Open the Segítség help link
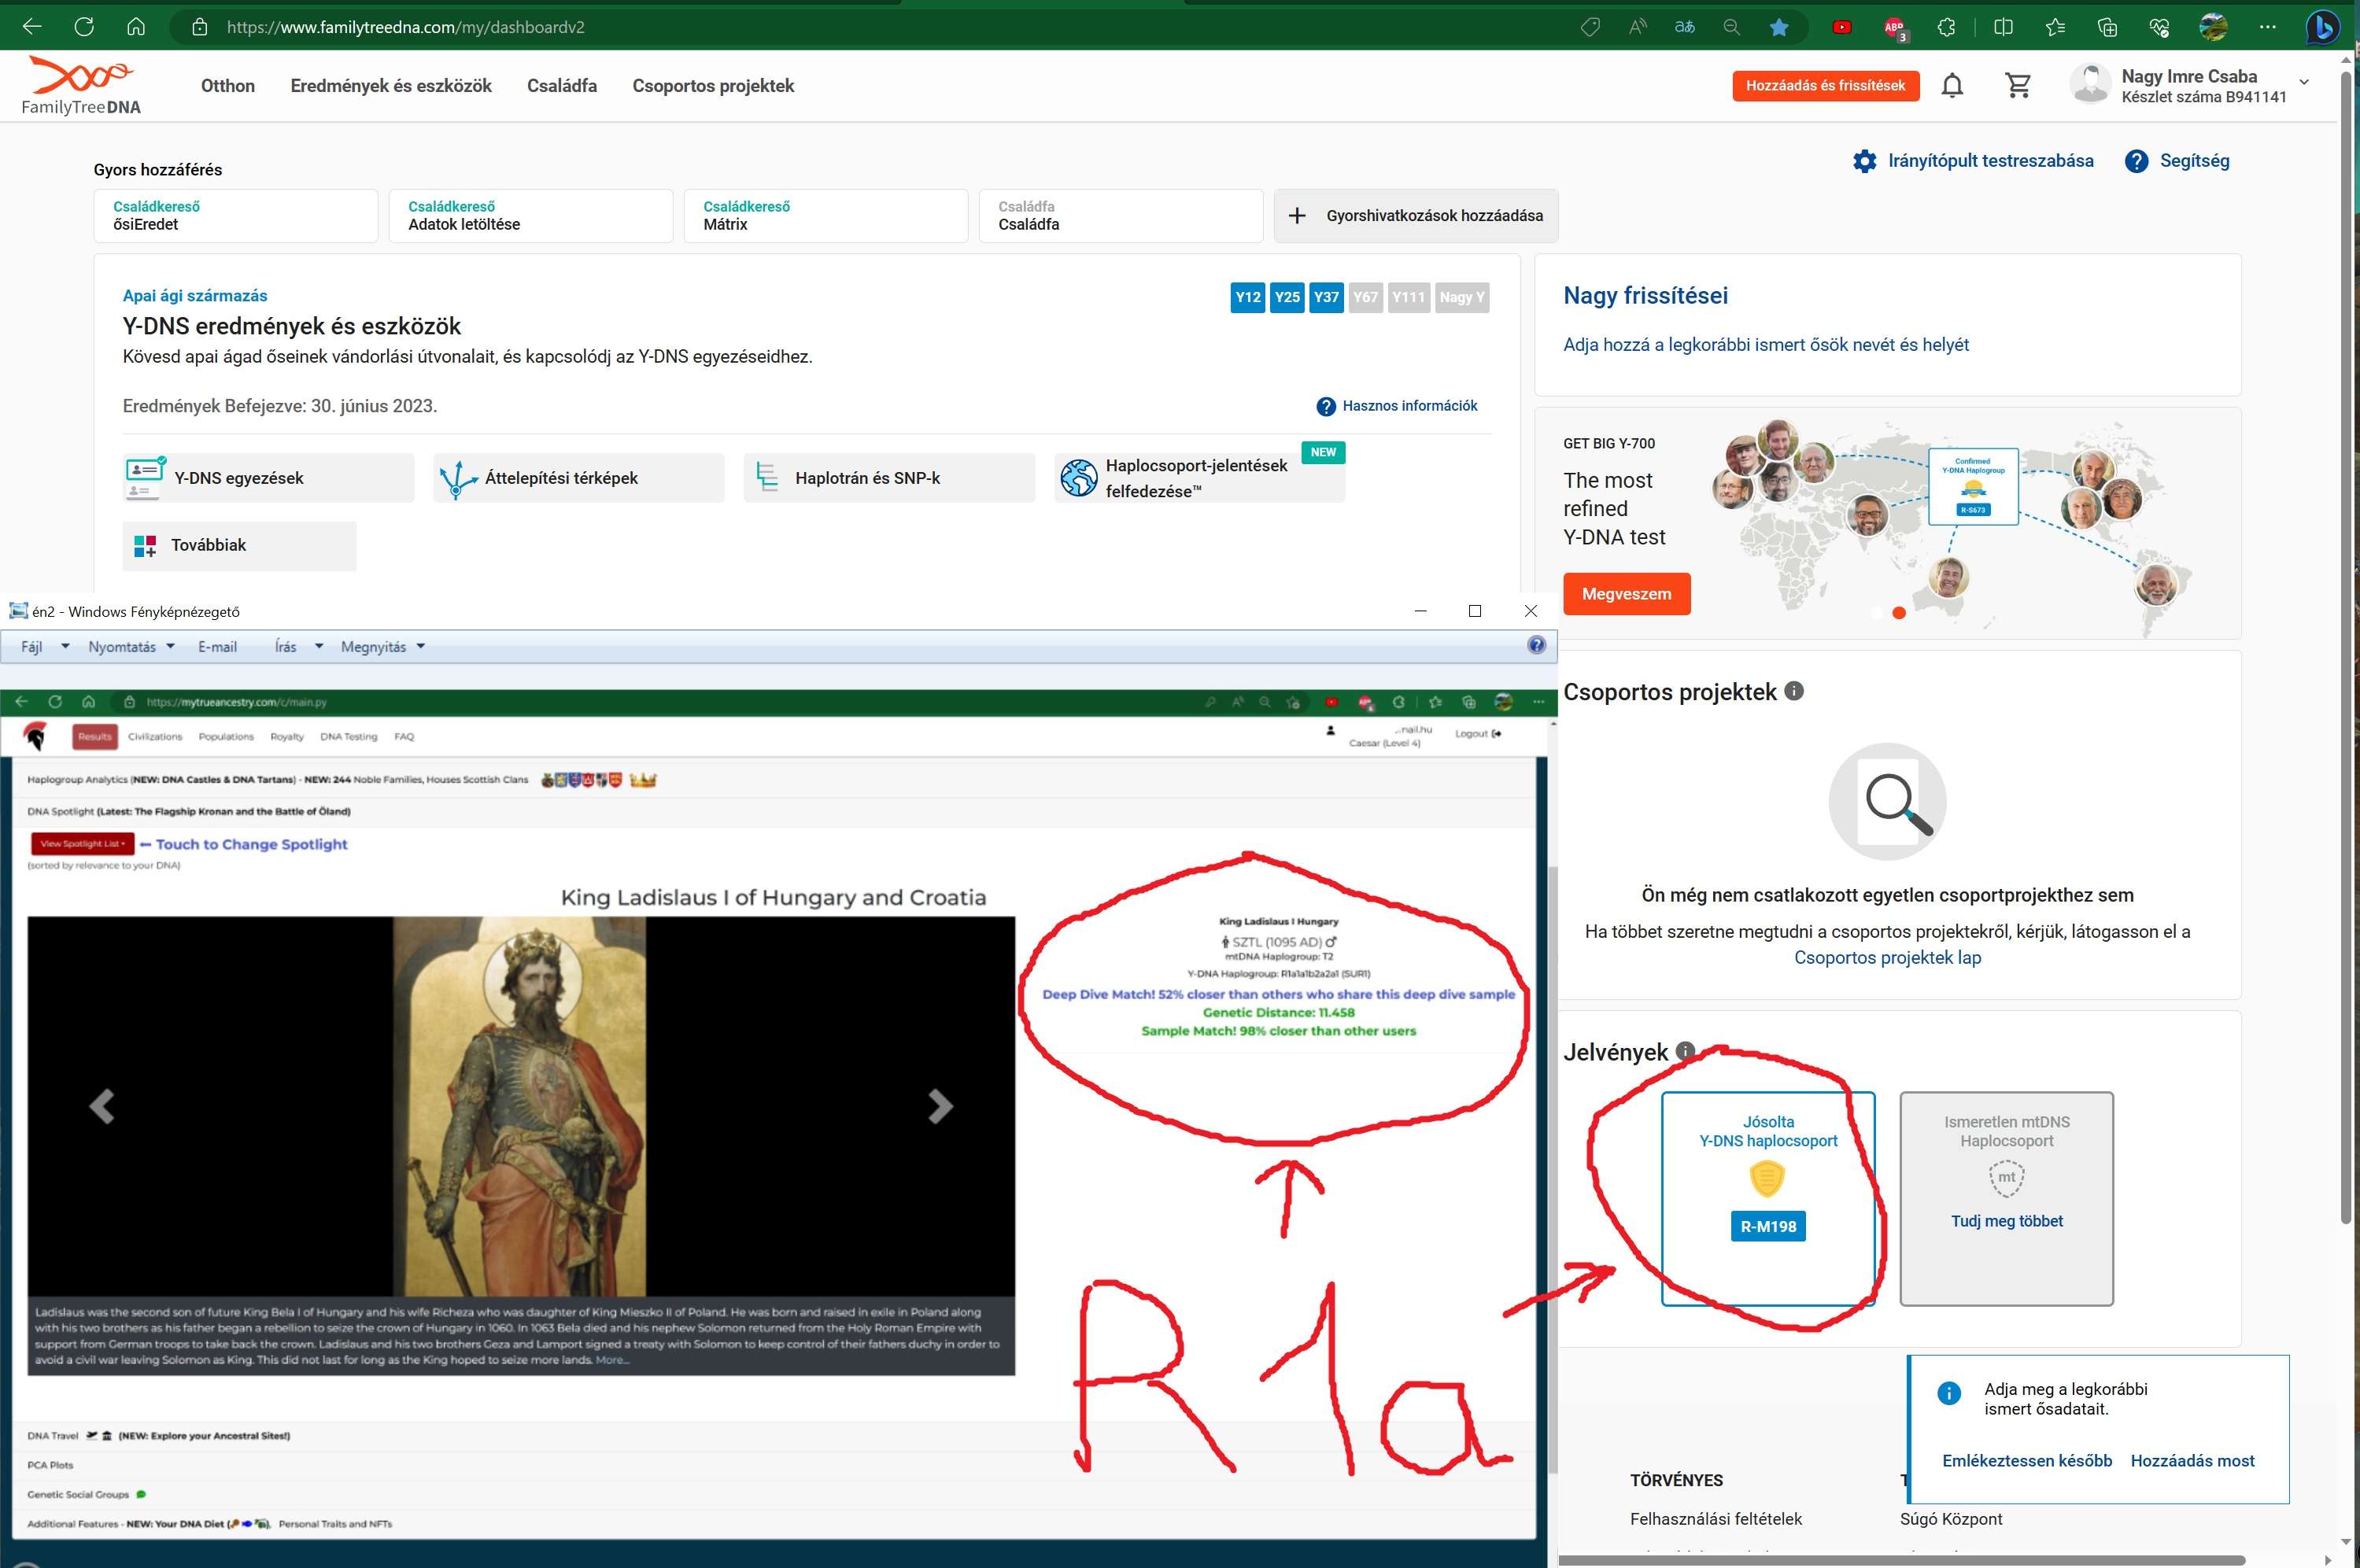 tap(2177, 161)
